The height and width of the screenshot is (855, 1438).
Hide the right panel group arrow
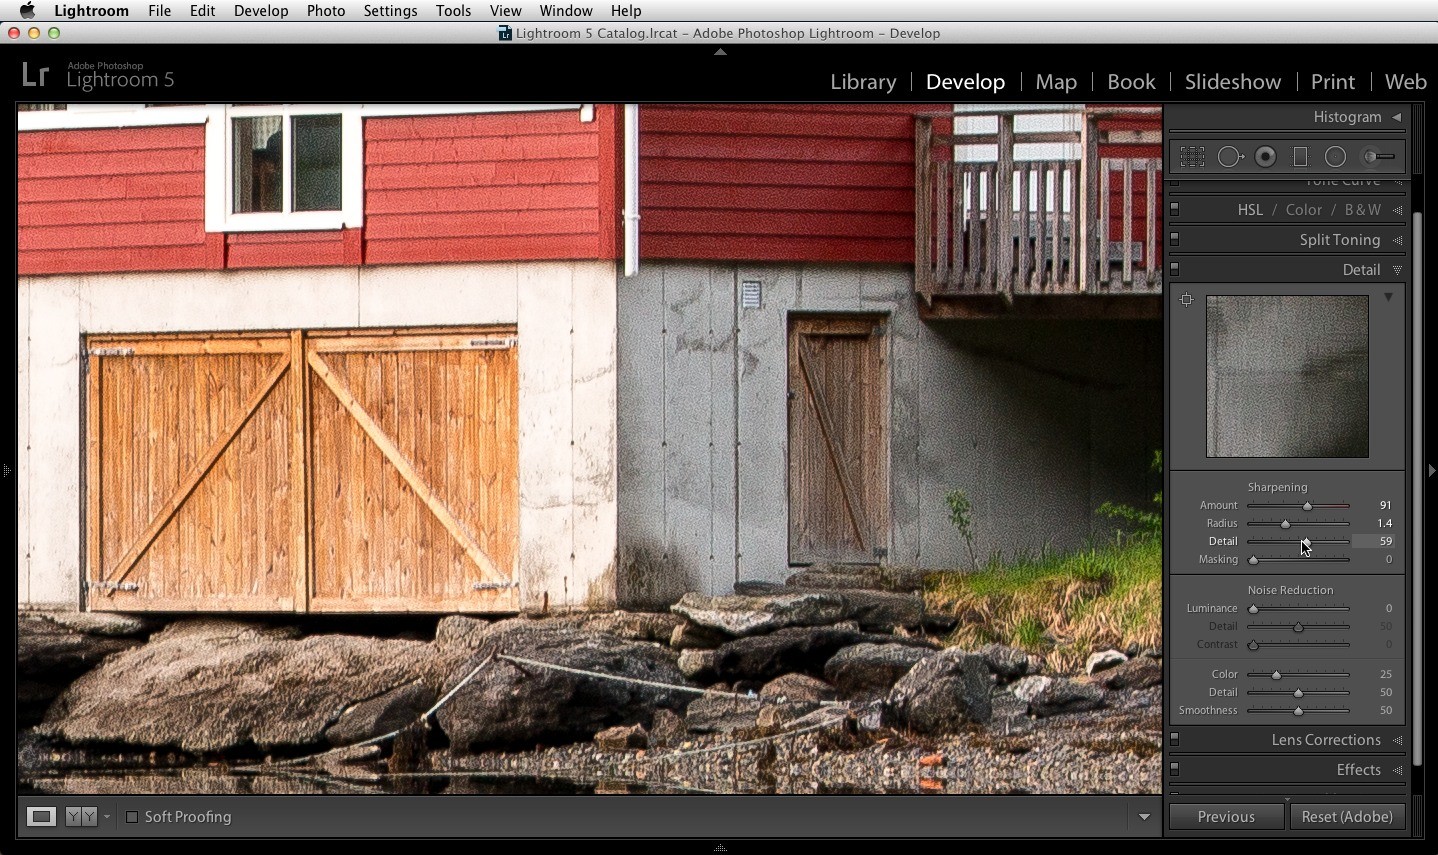pos(1431,469)
